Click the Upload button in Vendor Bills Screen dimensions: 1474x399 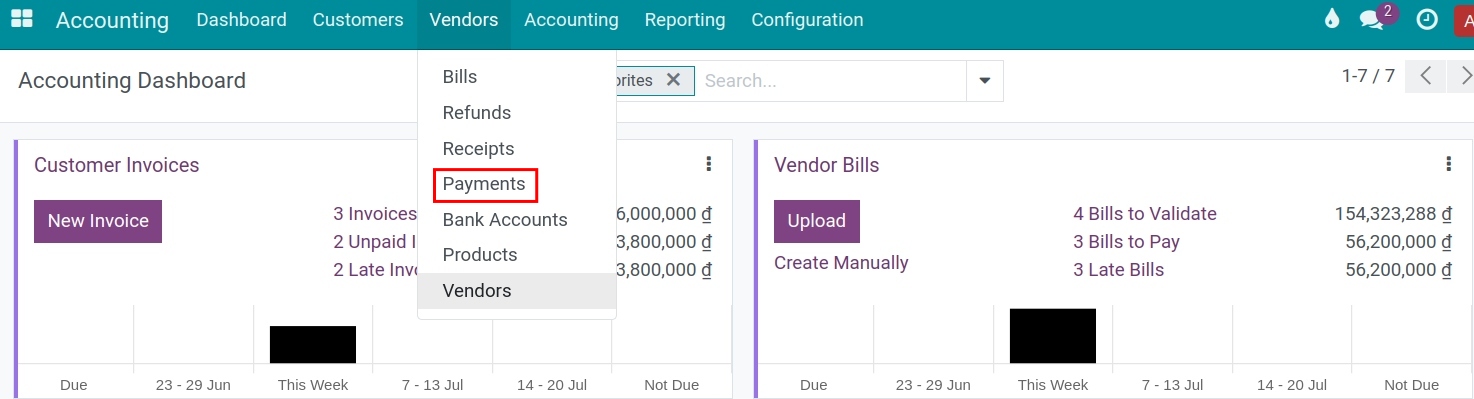click(817, 221)
